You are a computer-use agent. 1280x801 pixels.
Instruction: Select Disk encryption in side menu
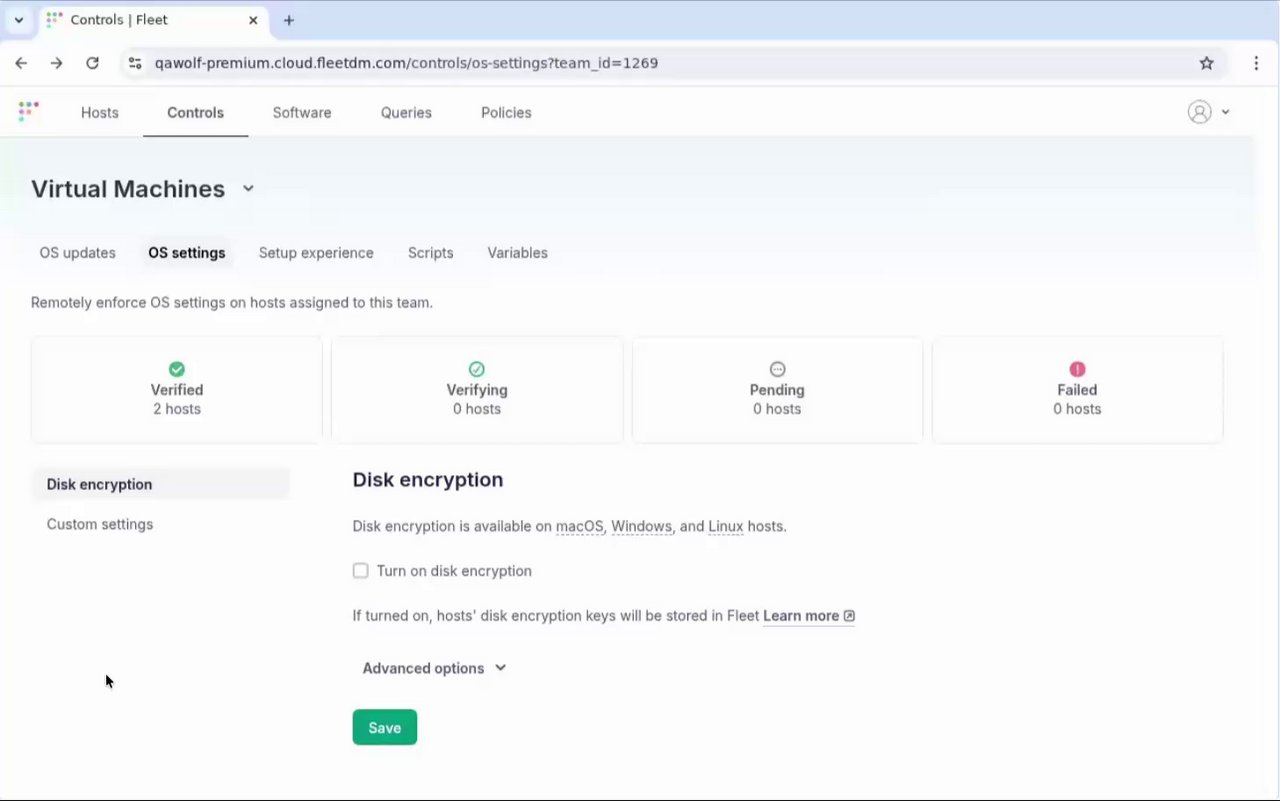pyautogui.click(x=160, y=484)
